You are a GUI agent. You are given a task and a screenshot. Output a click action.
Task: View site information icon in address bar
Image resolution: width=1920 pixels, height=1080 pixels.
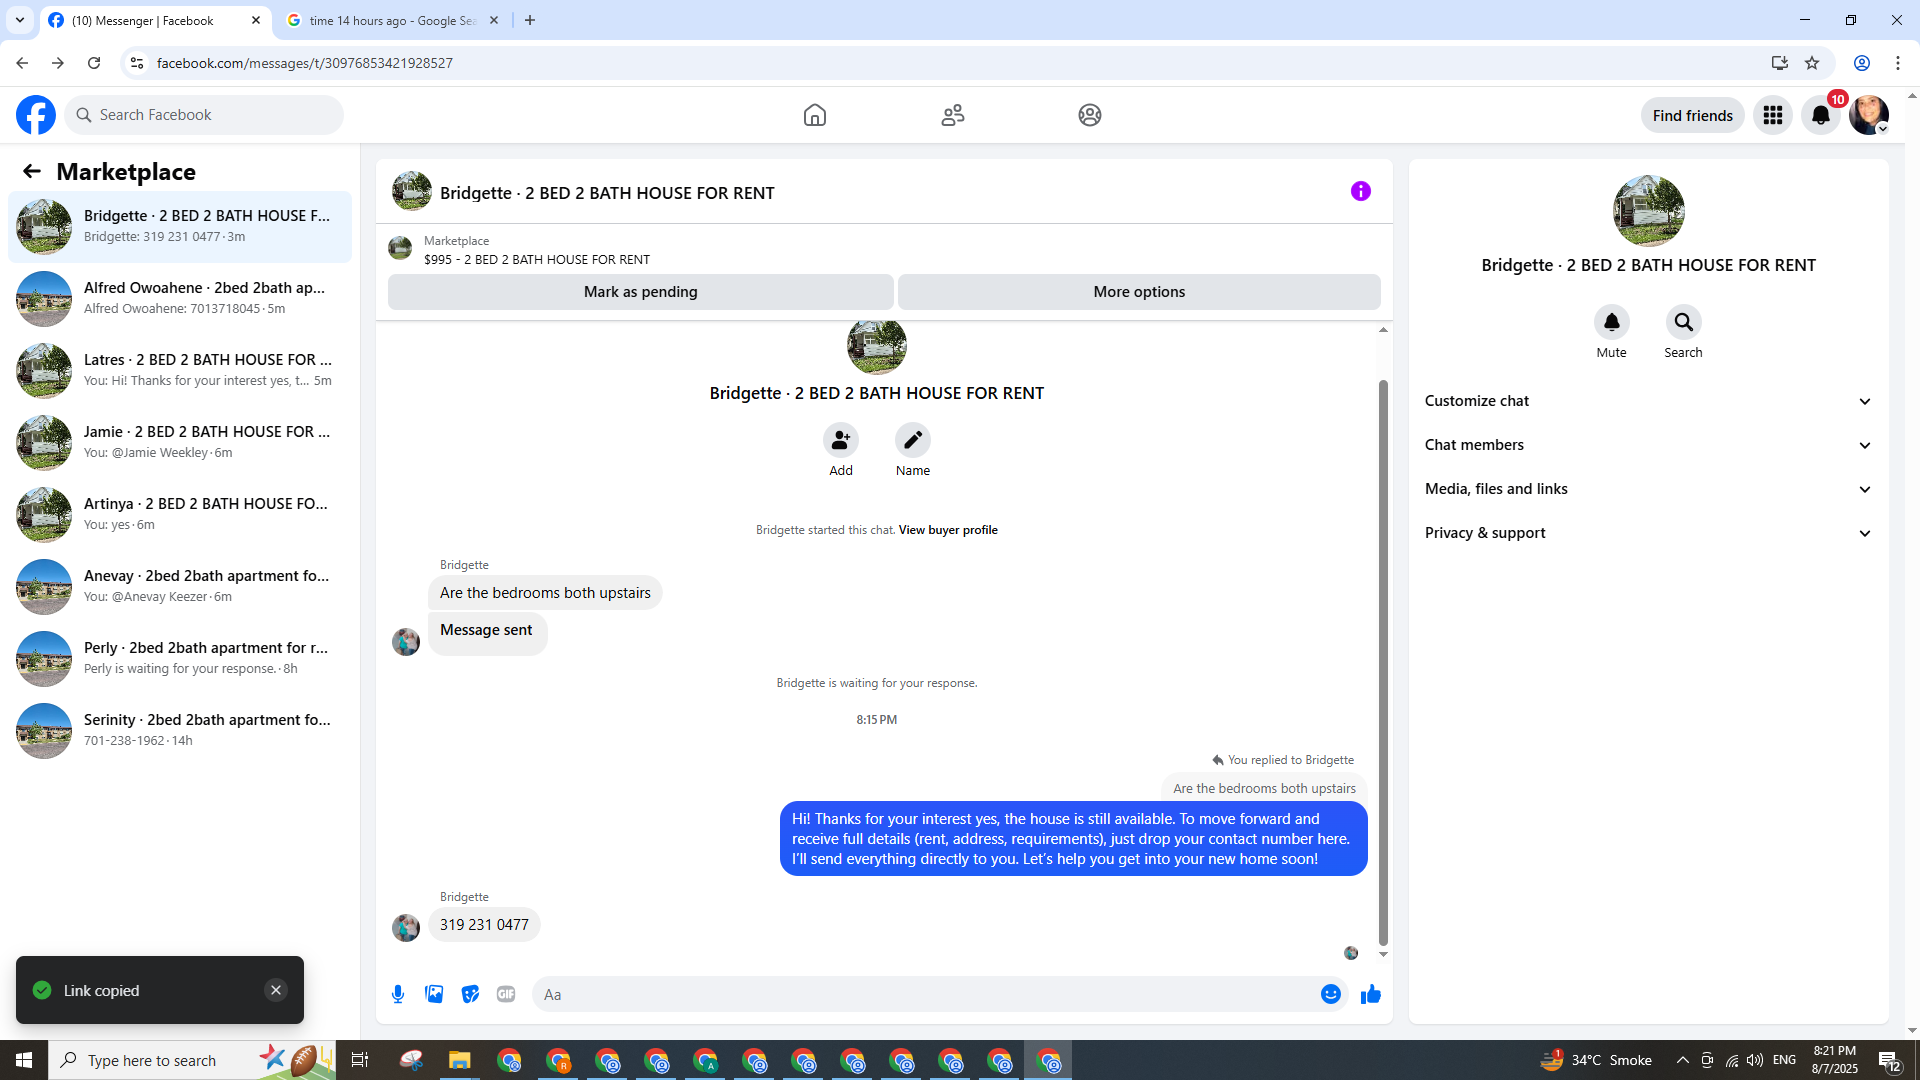(x=137, y=63)
